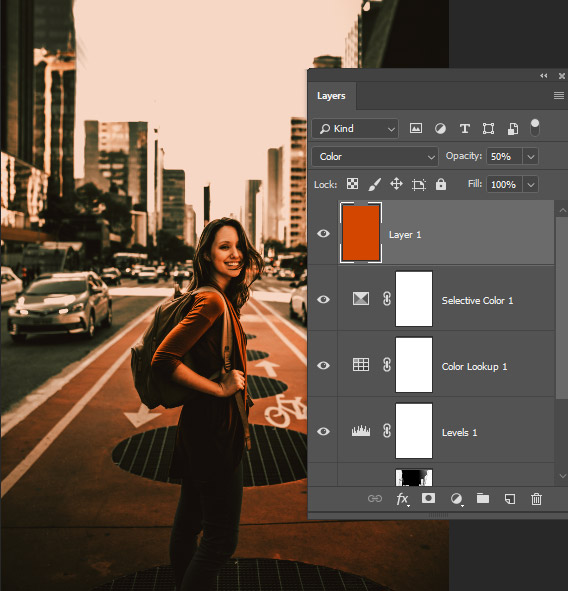Filter layers by pixel layer icon

point(416,129)
